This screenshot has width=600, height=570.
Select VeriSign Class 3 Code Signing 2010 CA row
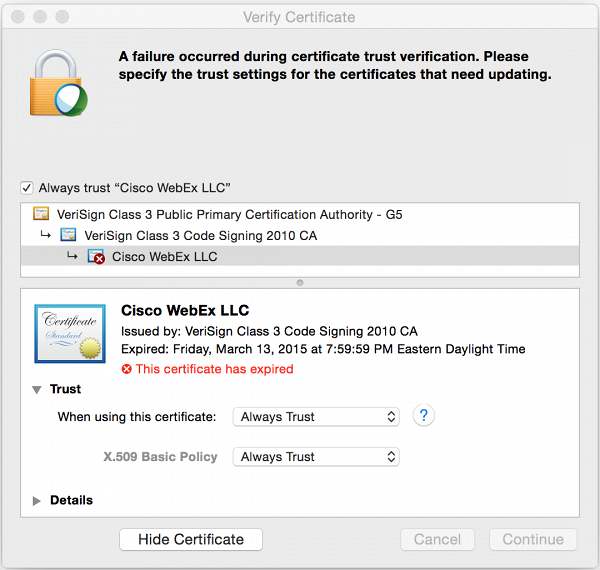300,235
